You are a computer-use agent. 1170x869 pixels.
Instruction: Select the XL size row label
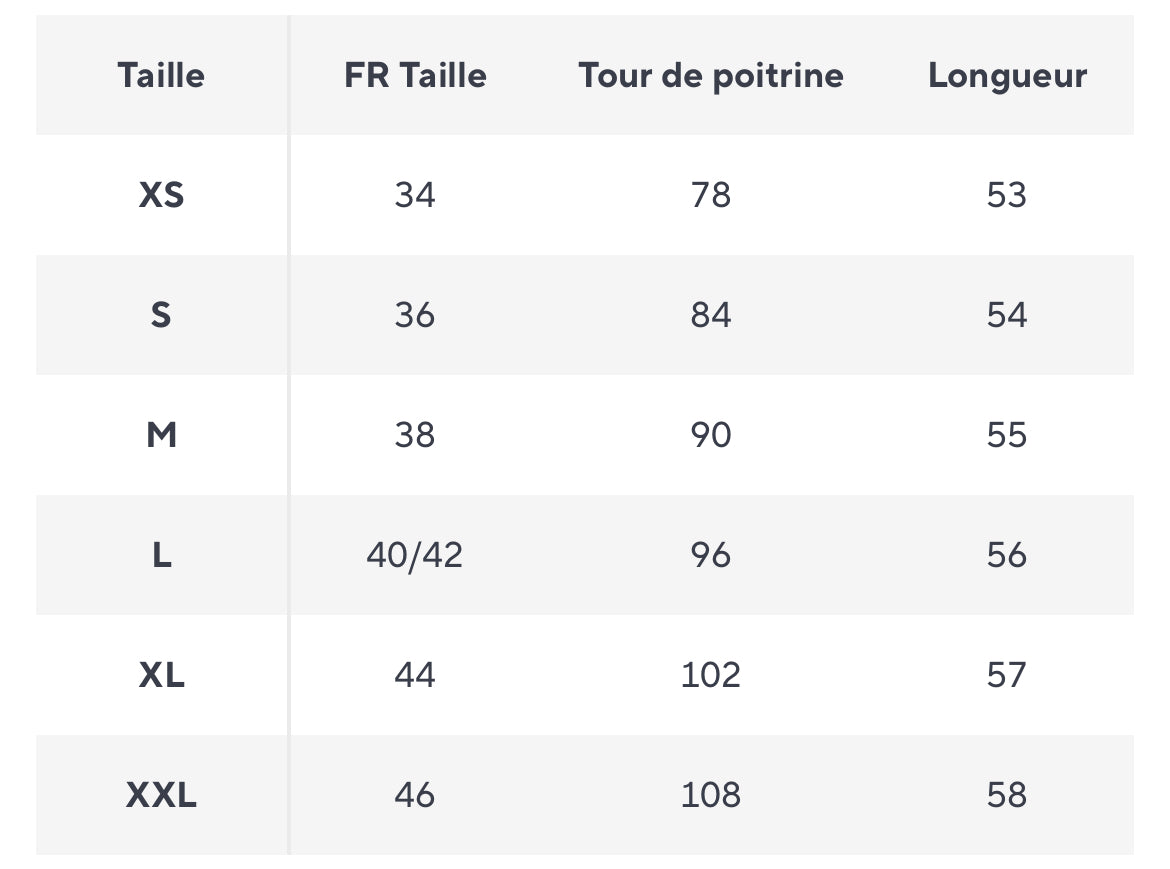[x=161, y=675]
